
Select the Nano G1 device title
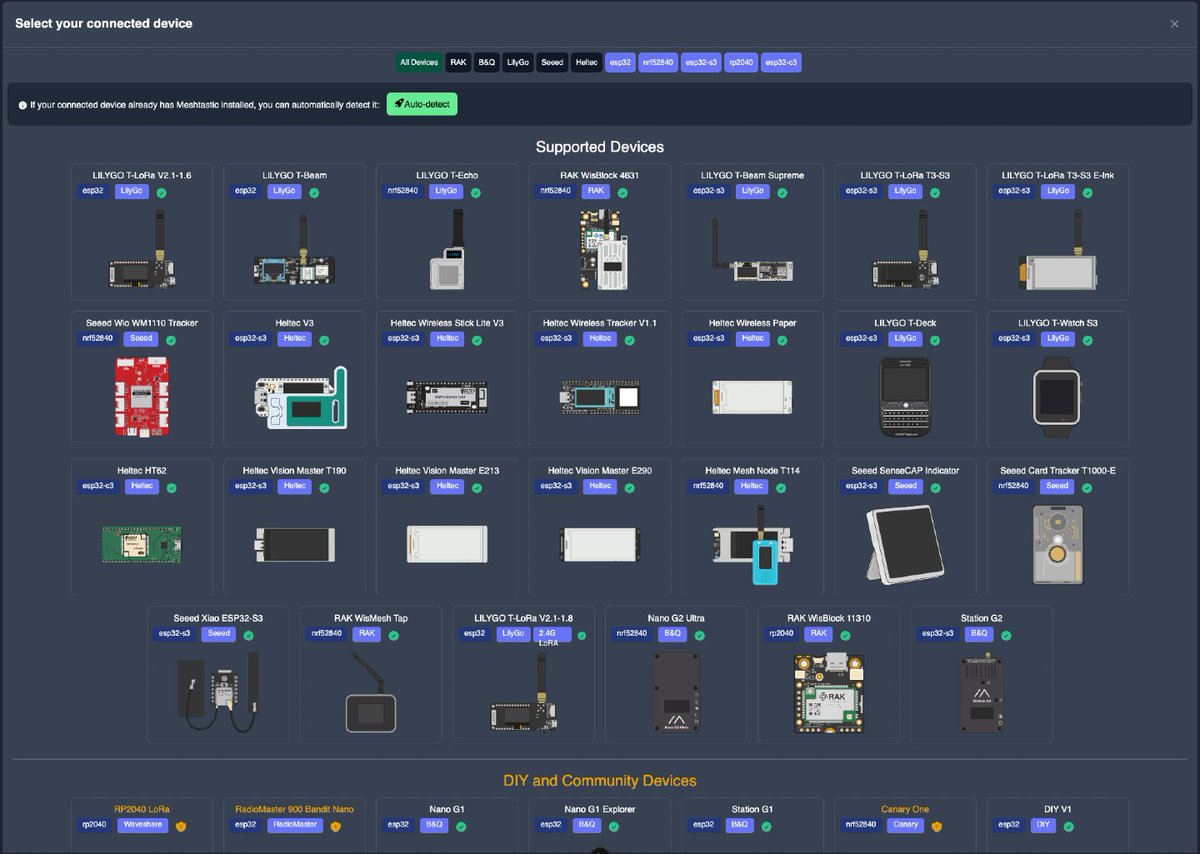446,809
